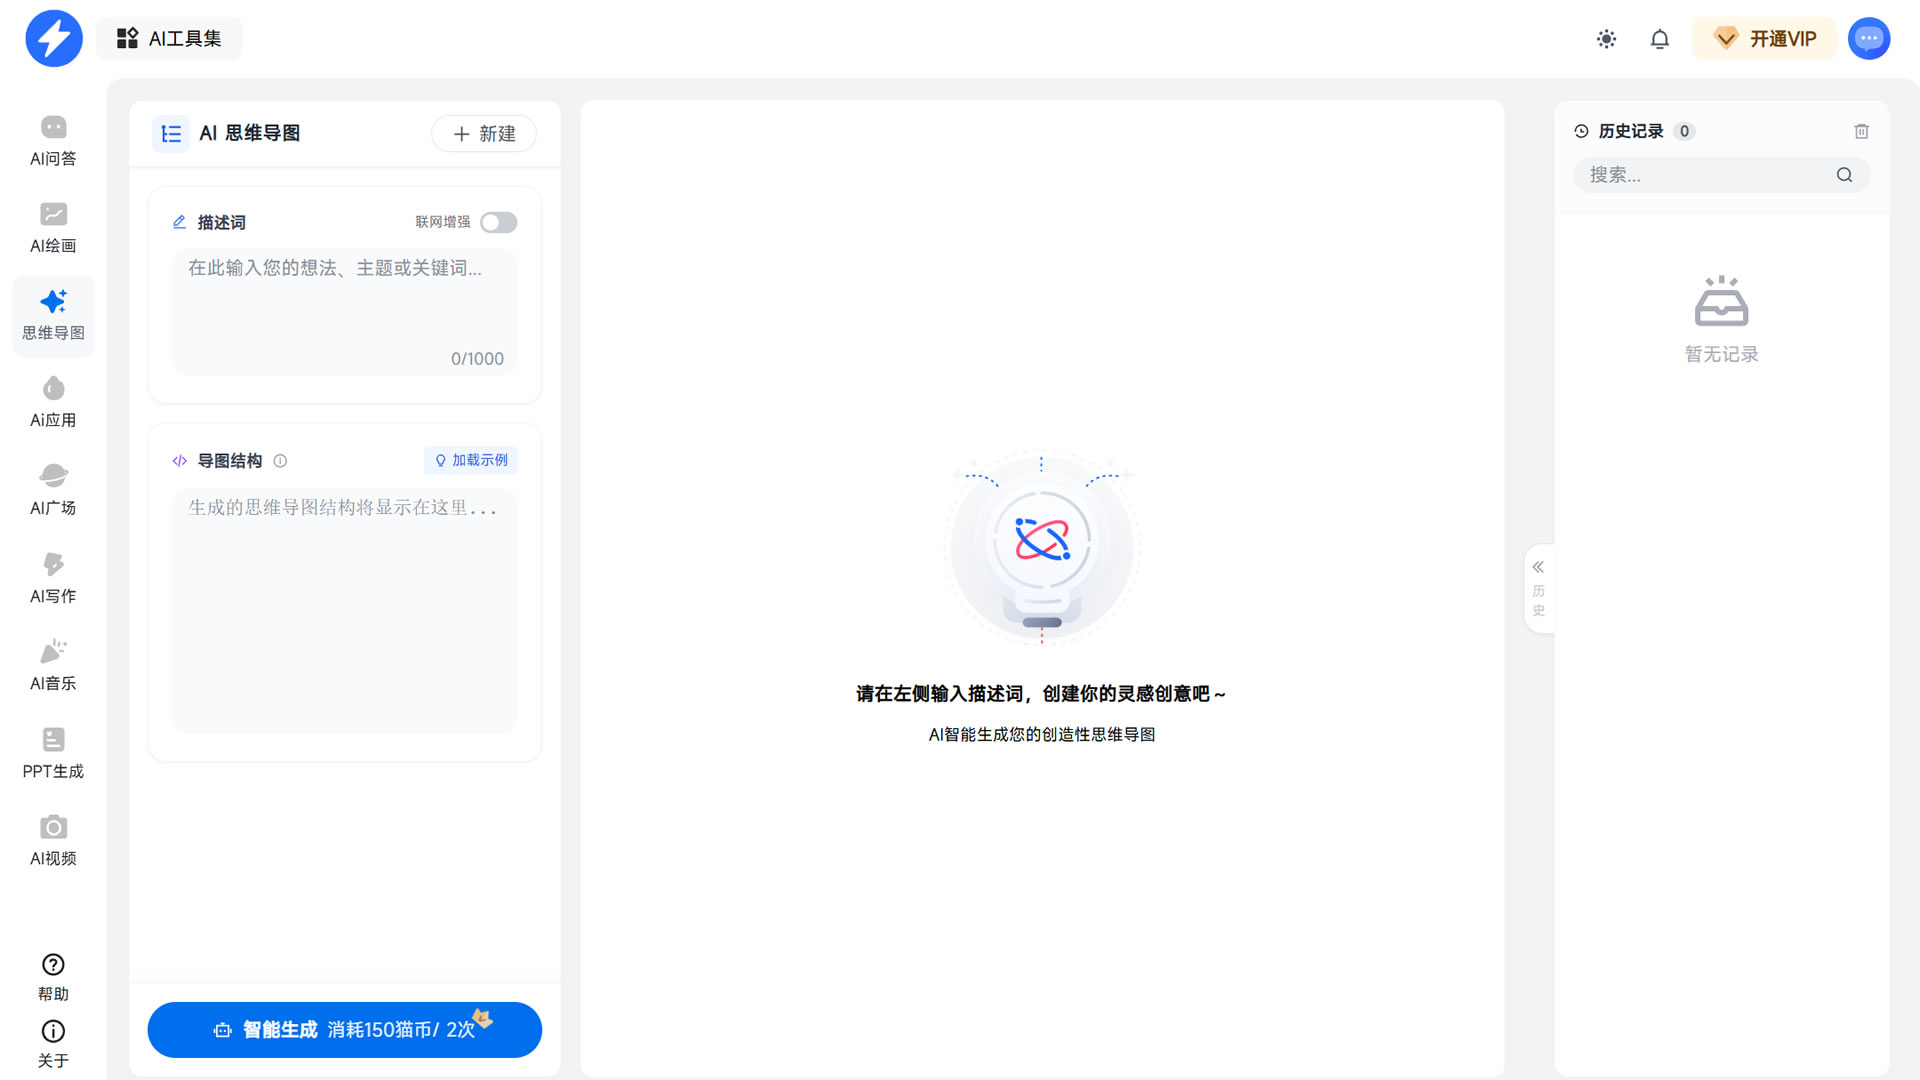Enable the 联网增强 switch
The height and width of the screenshot is (1080, 1920).
click(x=498, y=222)
